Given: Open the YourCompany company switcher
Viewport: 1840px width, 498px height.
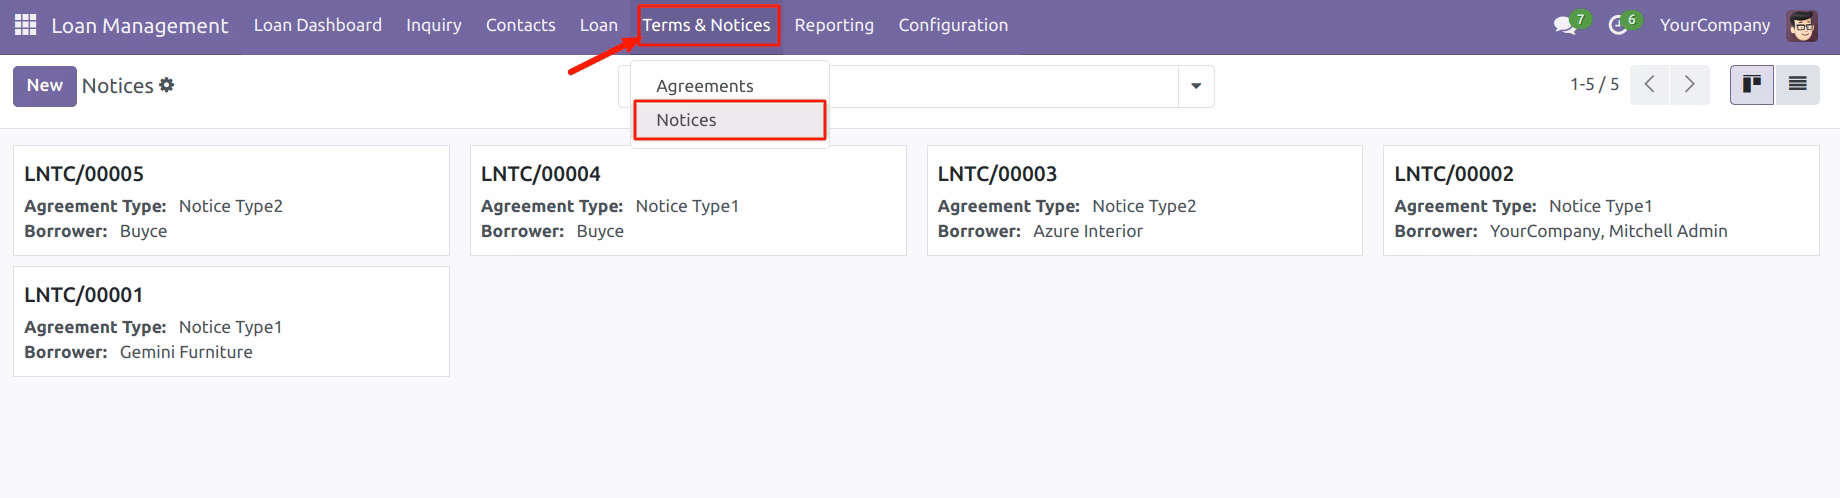Looking at the screenshot, I should pyautogui.click(x=1715, y=26).
